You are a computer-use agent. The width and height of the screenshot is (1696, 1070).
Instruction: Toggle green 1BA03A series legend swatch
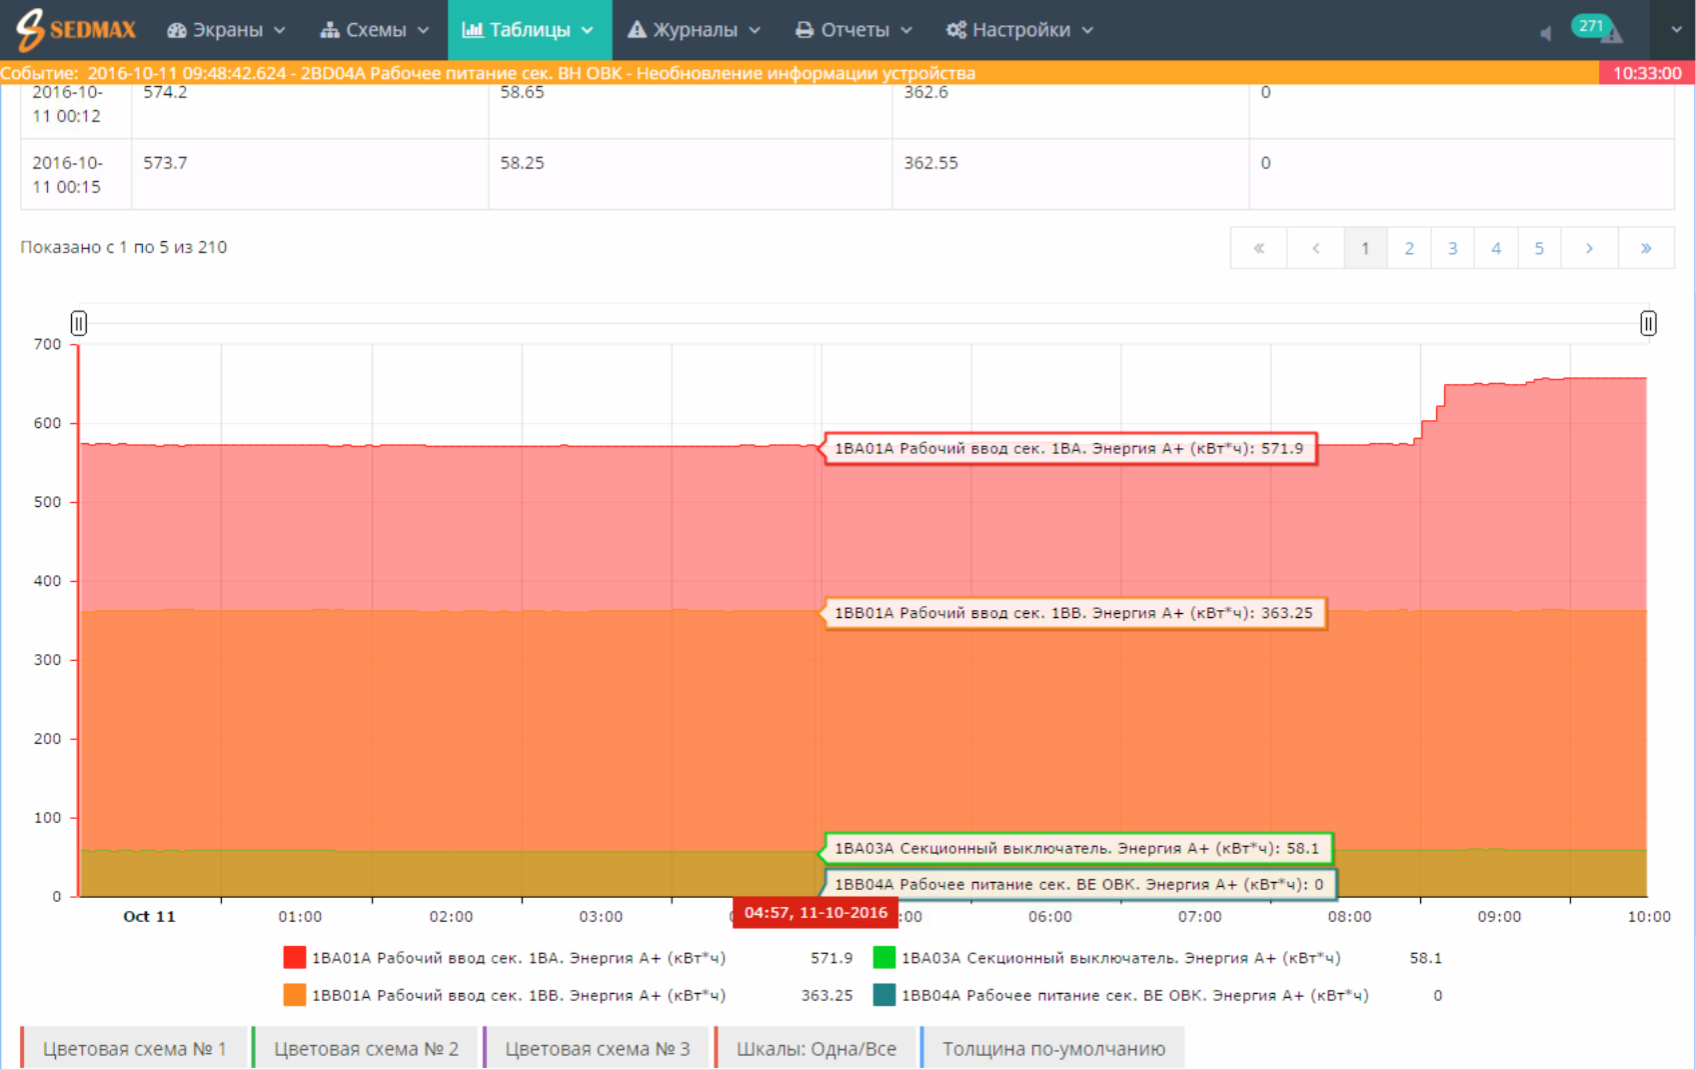[x=884, y=957]
